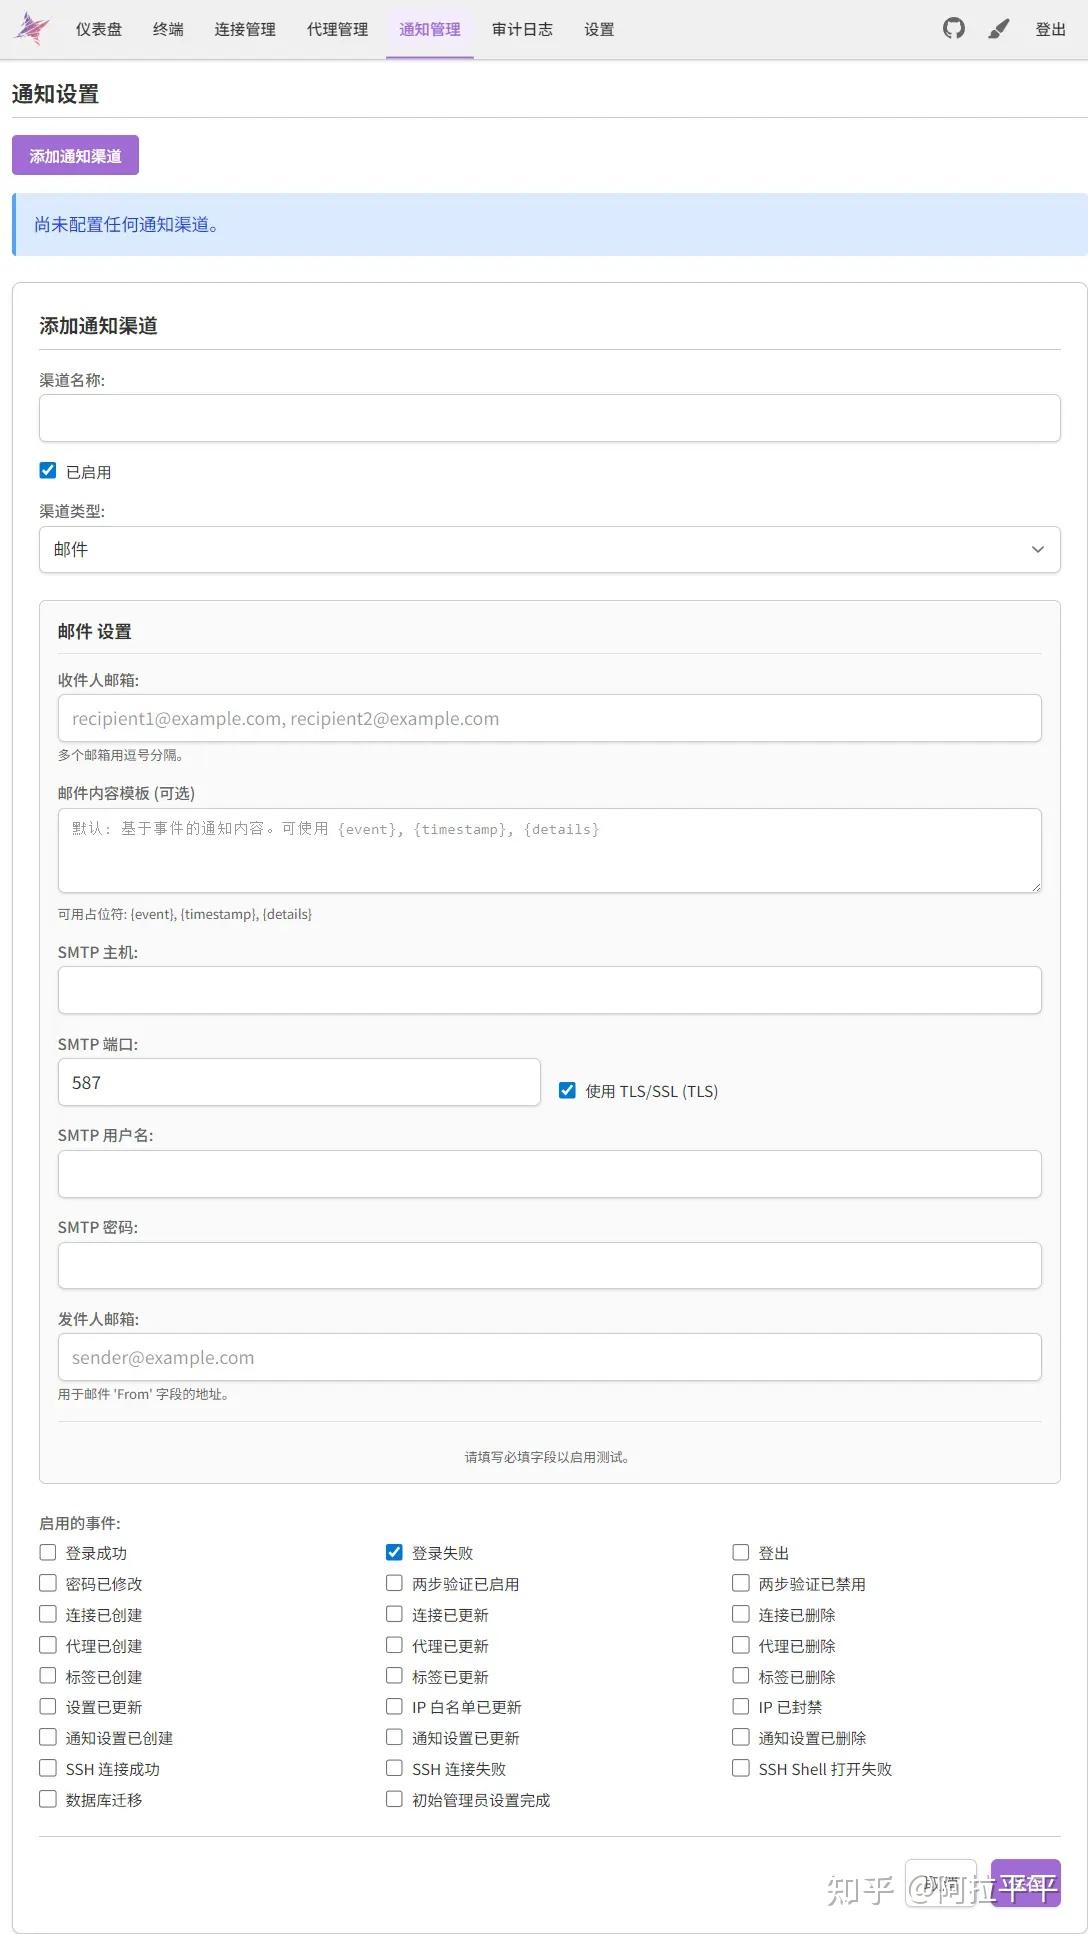
Task: Click the 邮件内容模板 textarea
Action: pos(549,850)
